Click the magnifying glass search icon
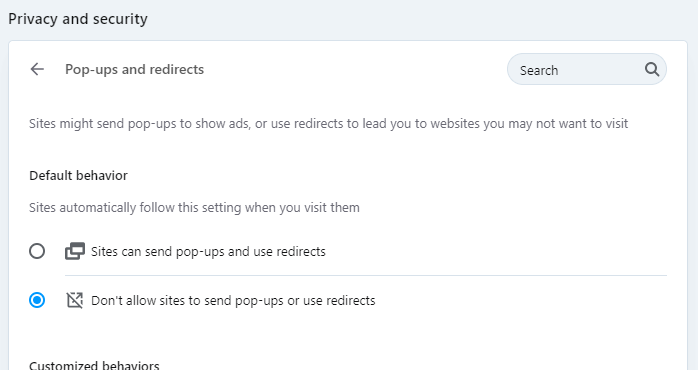The height and width of the screenshot is (370, 698). click(652, 69)
